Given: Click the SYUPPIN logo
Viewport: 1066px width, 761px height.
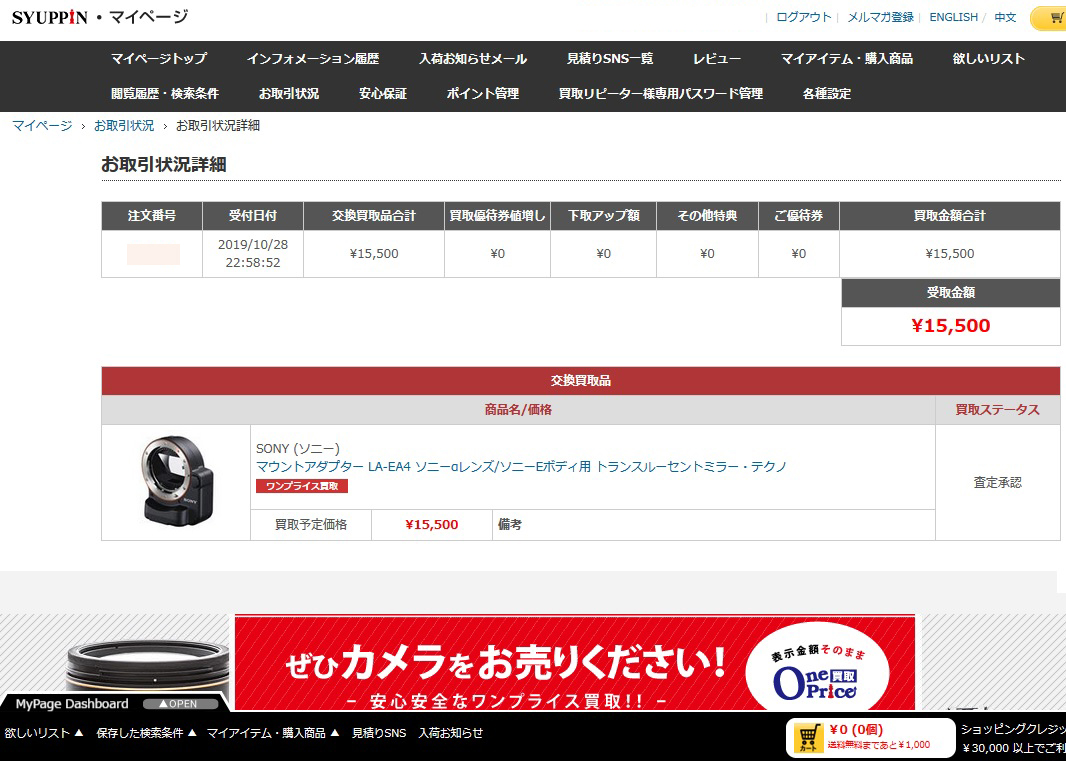Looking at the screenshot, I should point(50,17).
